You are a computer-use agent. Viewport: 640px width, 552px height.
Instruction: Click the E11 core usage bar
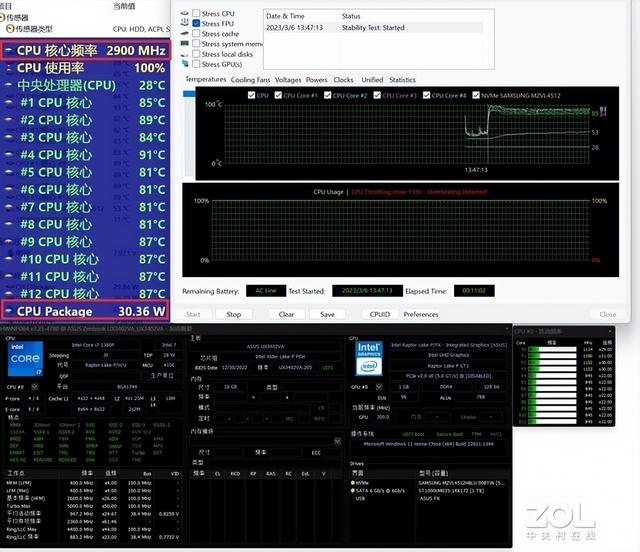coord(552,421)
